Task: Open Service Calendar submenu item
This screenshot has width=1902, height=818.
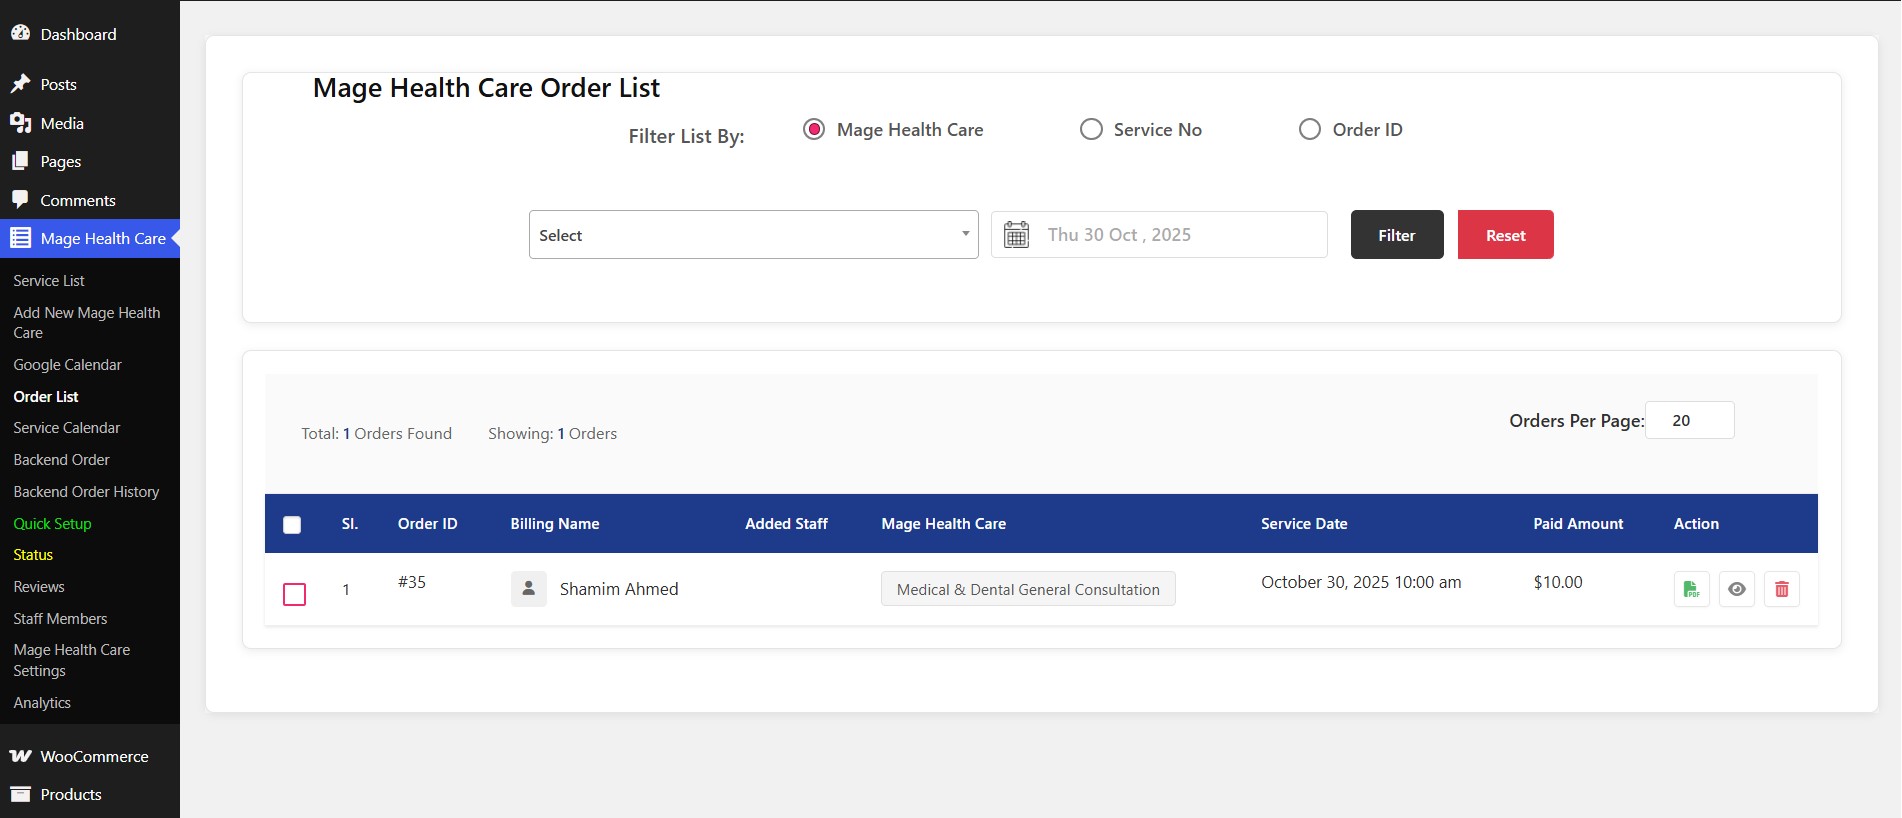Action: pos(66,428)
